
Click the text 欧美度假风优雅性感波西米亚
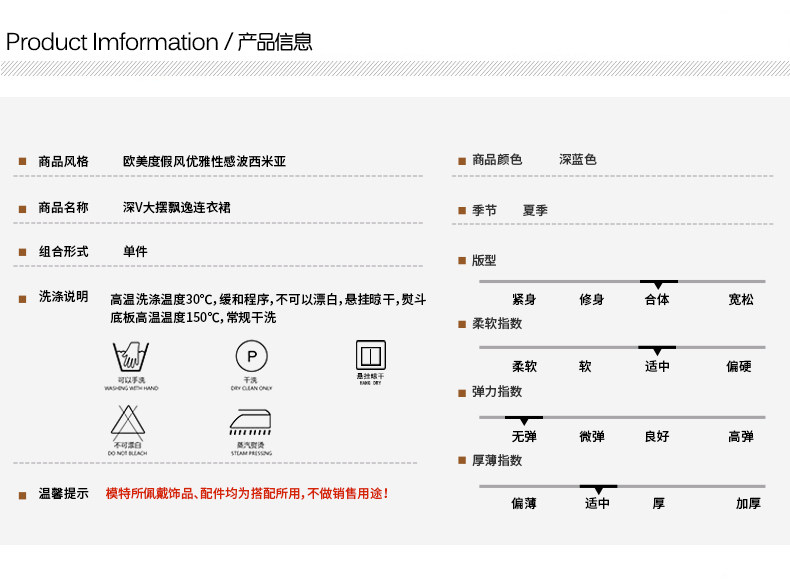[x=205, y=161]
